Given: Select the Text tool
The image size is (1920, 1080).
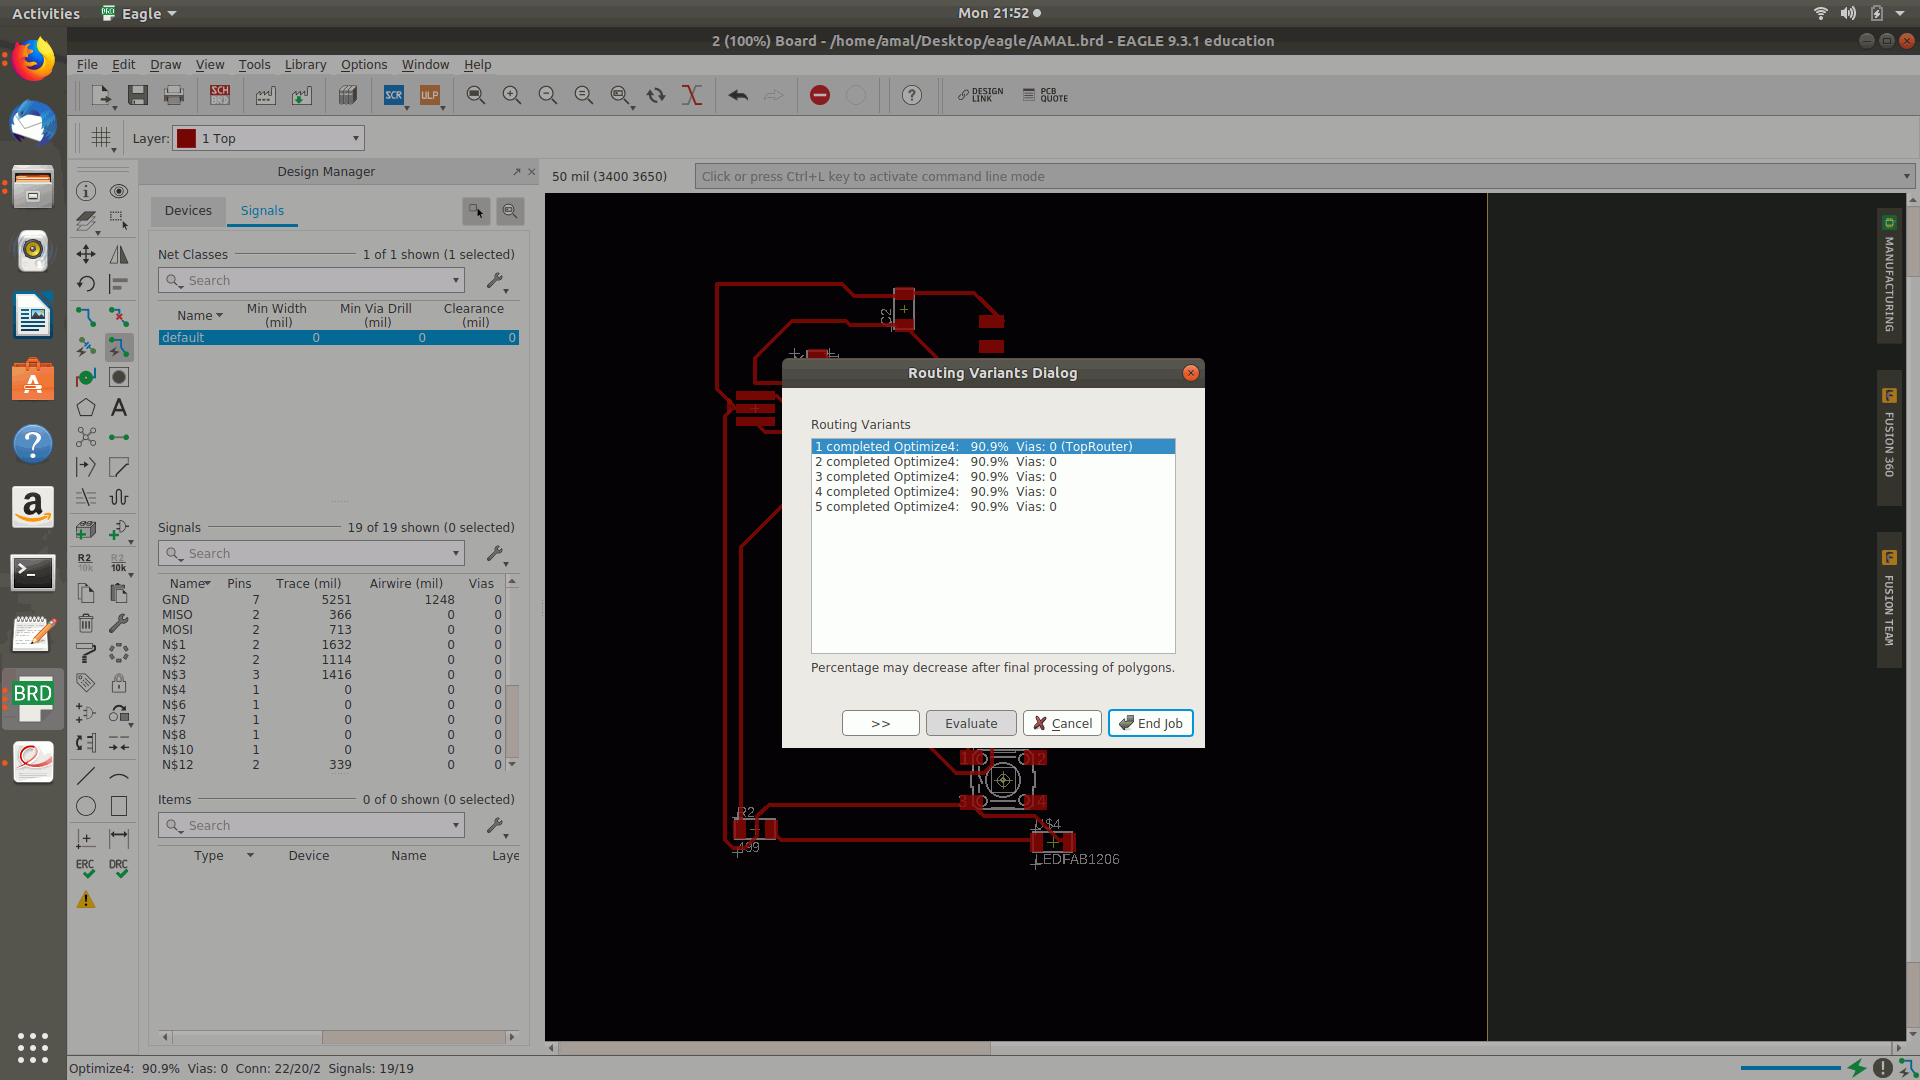Looking at the screenshot, I should point(119,408).
